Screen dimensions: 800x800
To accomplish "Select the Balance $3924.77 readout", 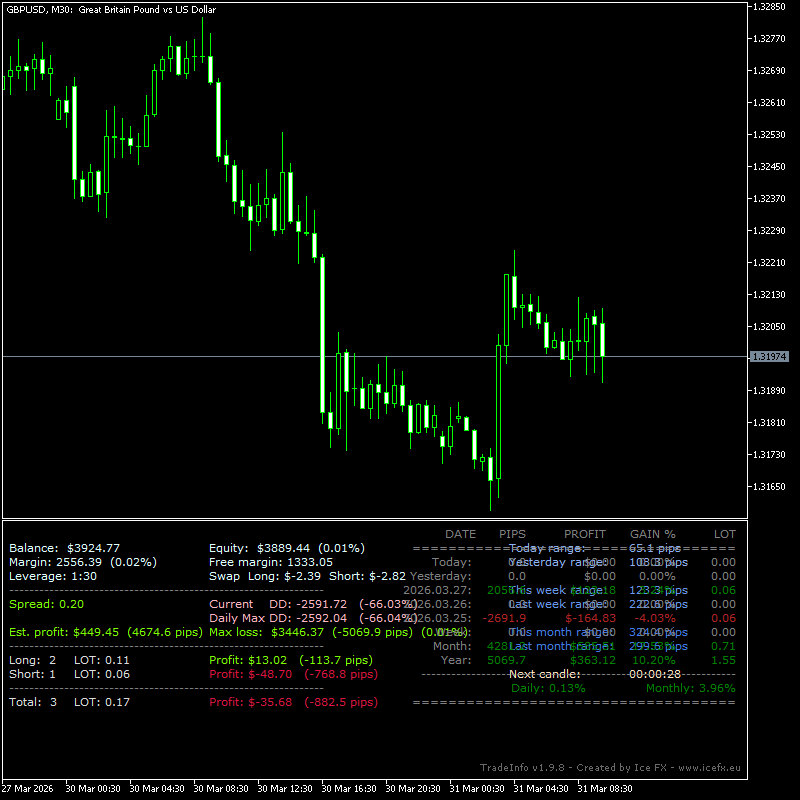I will (x=64, y=548).
